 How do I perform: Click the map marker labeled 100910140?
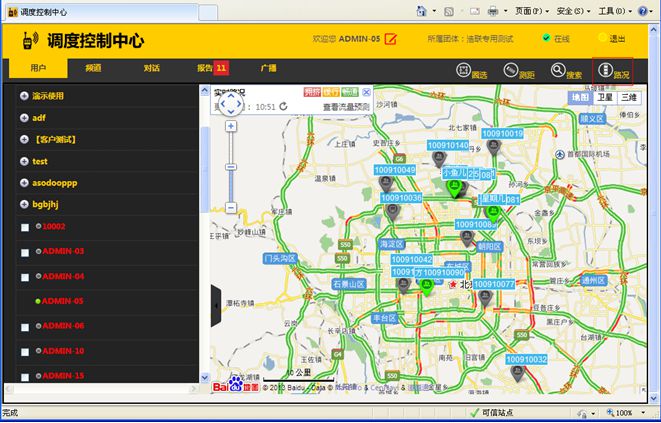click(439, 159)
